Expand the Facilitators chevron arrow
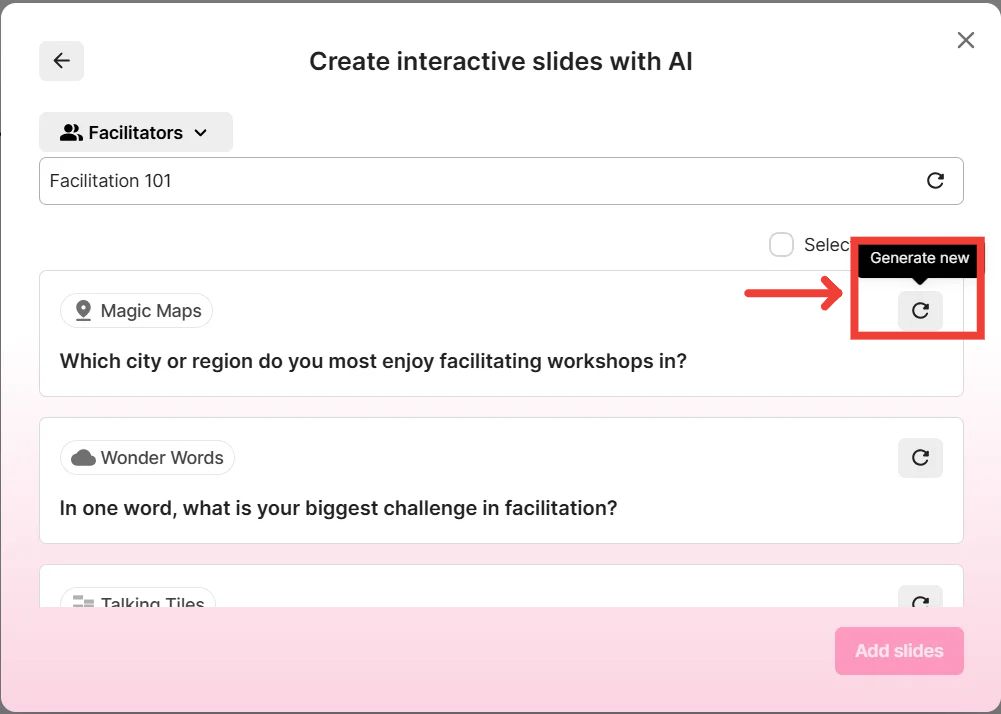Image resolution: width=1001 pixels, height=714 pixels. coord(201,133)
